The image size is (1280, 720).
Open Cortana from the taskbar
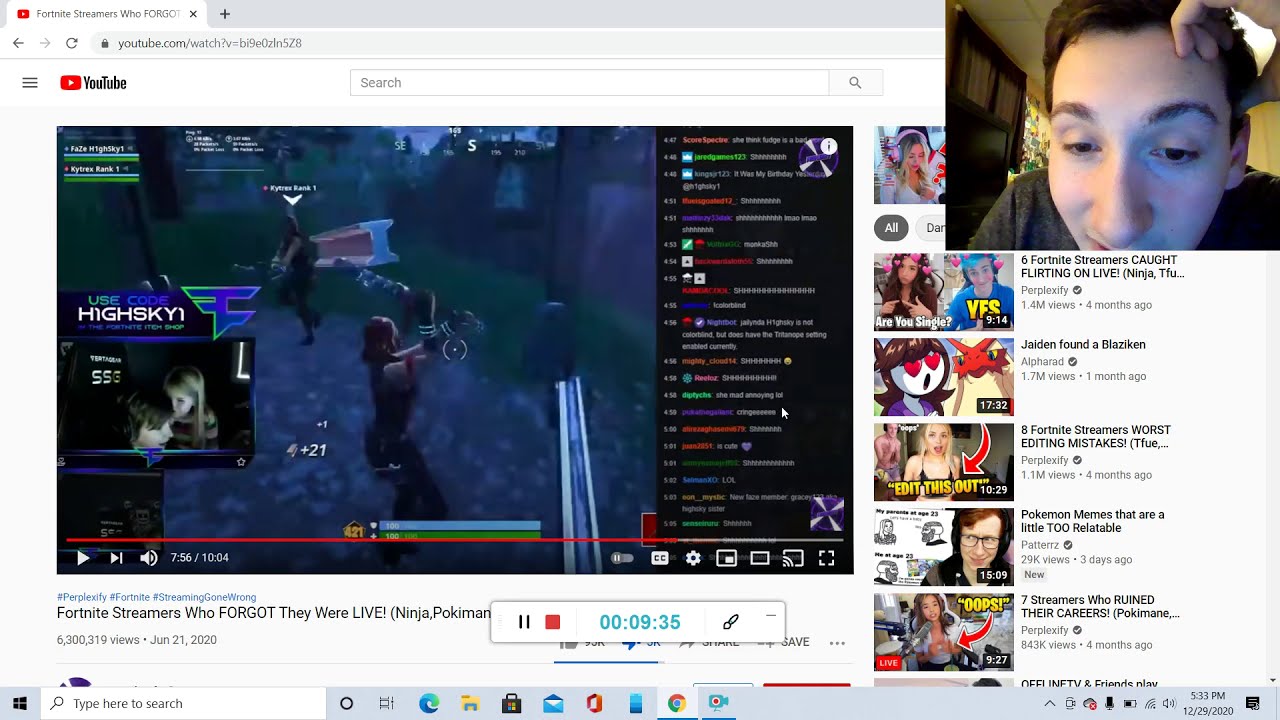[x=346, y=704]
